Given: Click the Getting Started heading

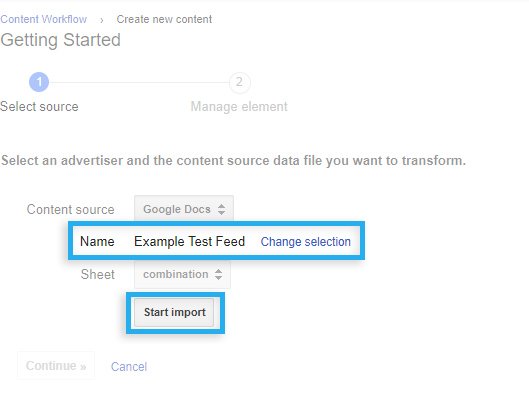Looking at the screenshot, I should click(x=60, y=40).
